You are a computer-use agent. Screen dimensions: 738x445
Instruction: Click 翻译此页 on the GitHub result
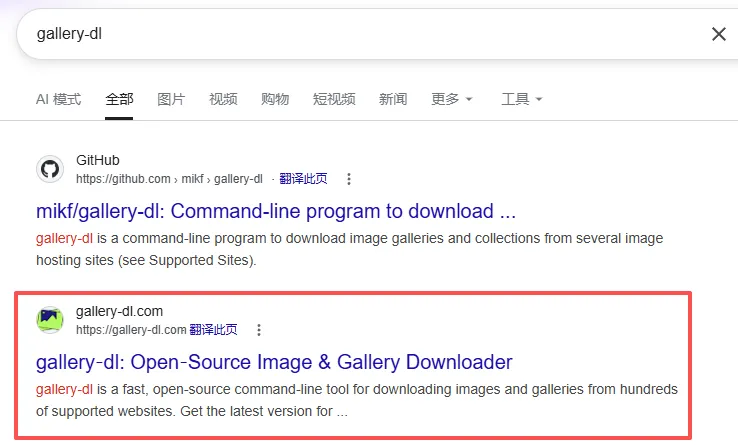click(x=303, y=179)
